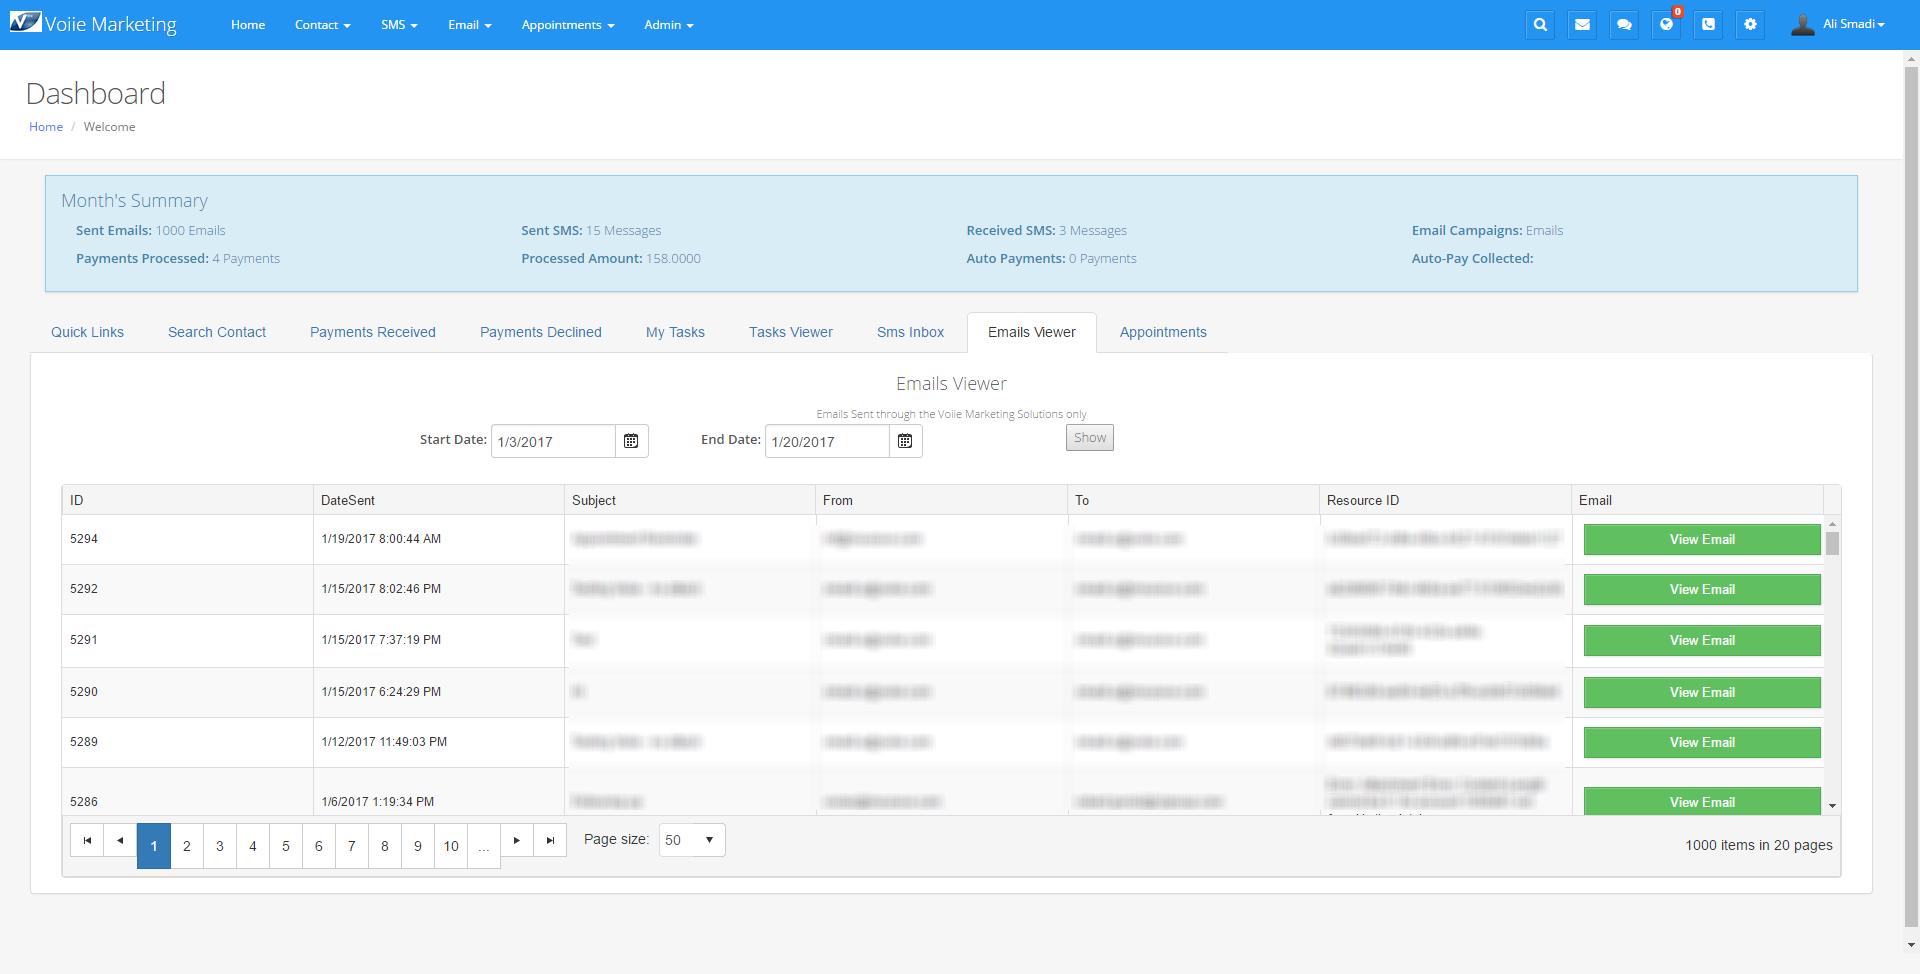Switch to the Sms Inbox tab
Image resolution: width=1920 pixels, height=974 pixels.
point(910,332)
